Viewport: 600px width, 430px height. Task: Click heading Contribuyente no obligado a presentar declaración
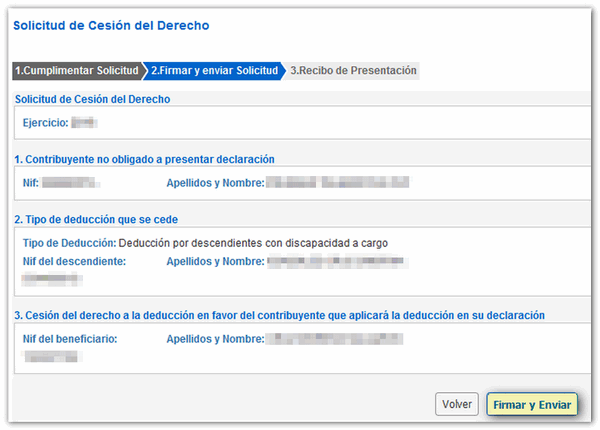[x=144, y=159]
